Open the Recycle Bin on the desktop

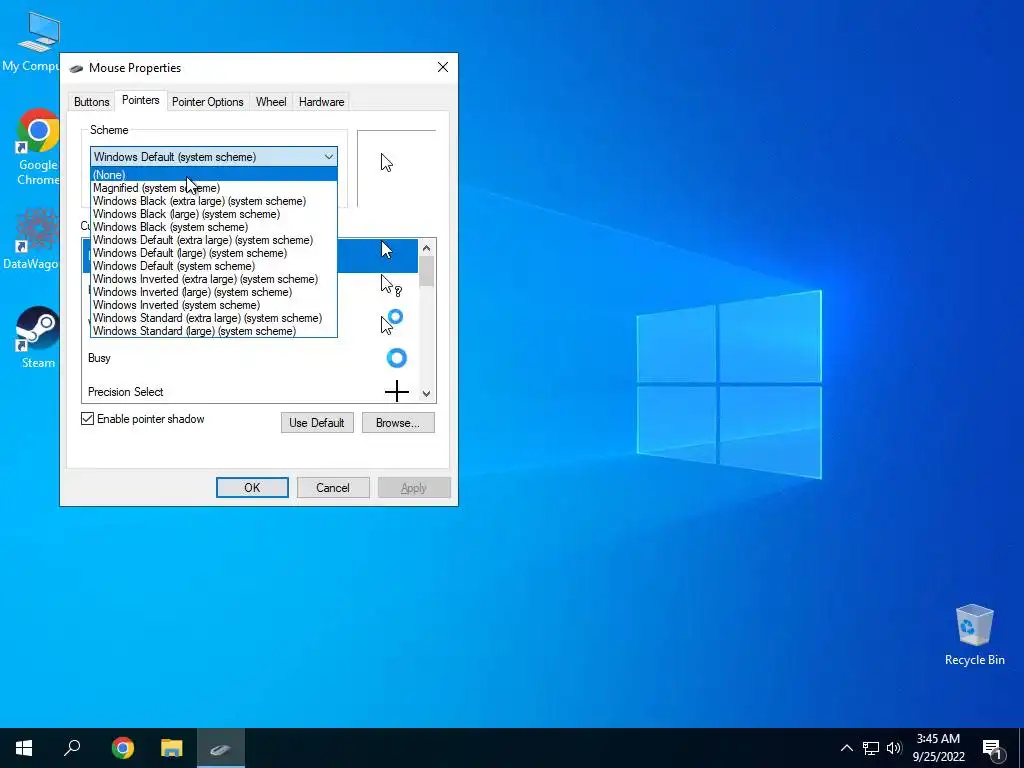click(974, 635)
